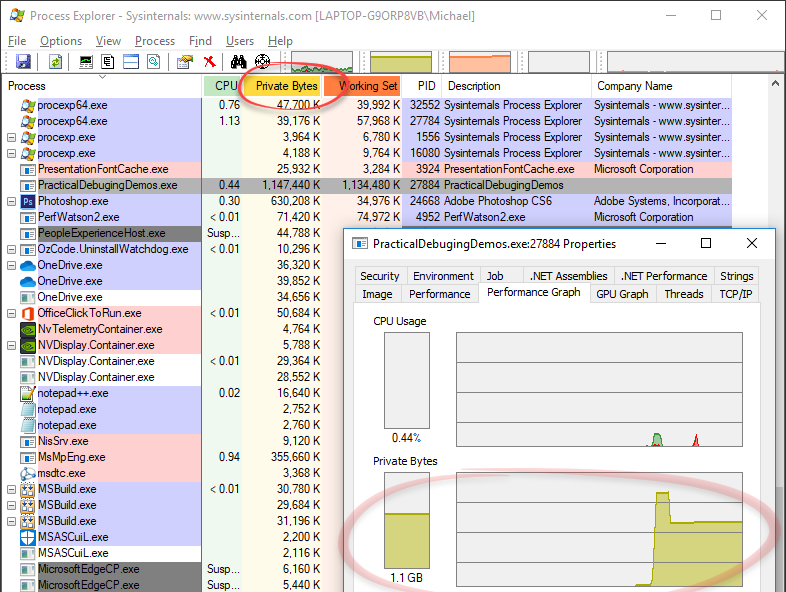
Task: Open the Image tab in Properties
Action: pyautogui.click(x=377, y=294)
